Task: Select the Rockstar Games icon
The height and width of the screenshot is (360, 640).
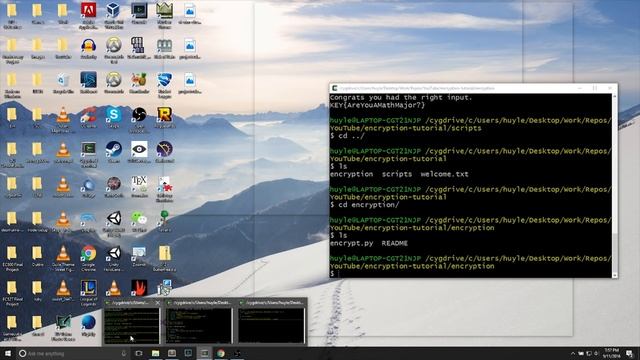Action: tap(164, 118)
